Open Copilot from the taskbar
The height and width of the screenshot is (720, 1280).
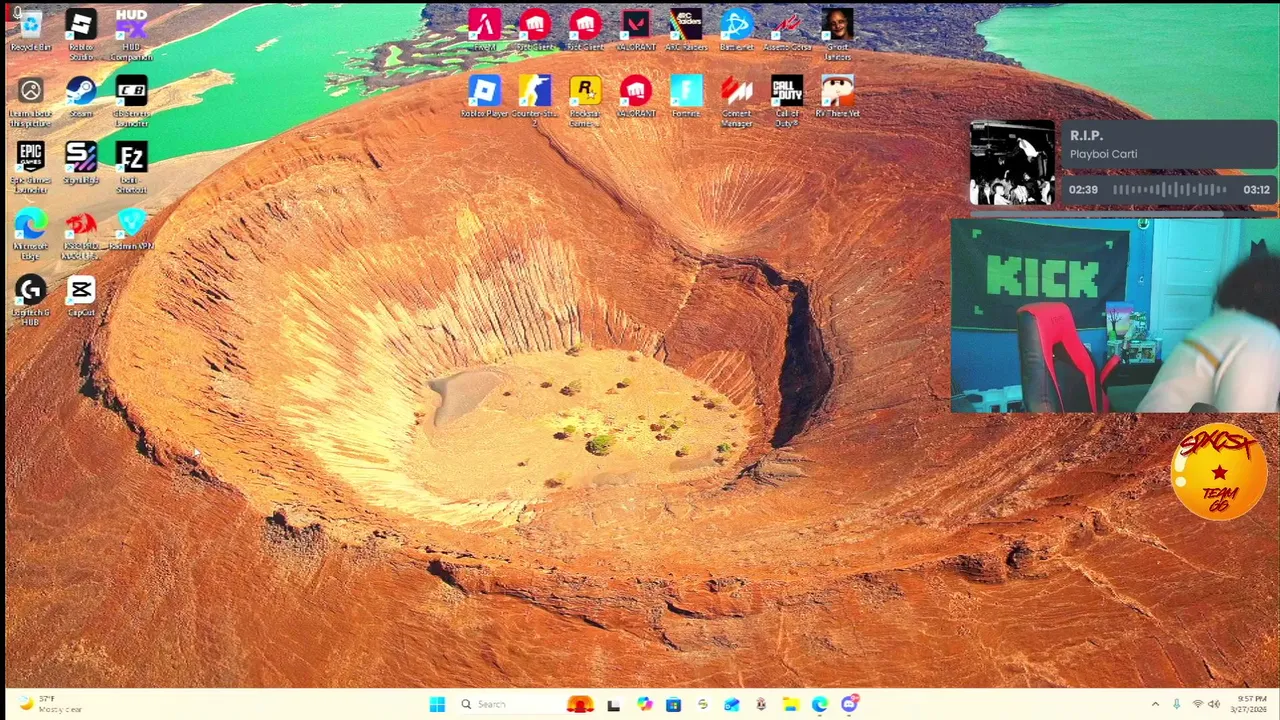click(x=645, y=704)
